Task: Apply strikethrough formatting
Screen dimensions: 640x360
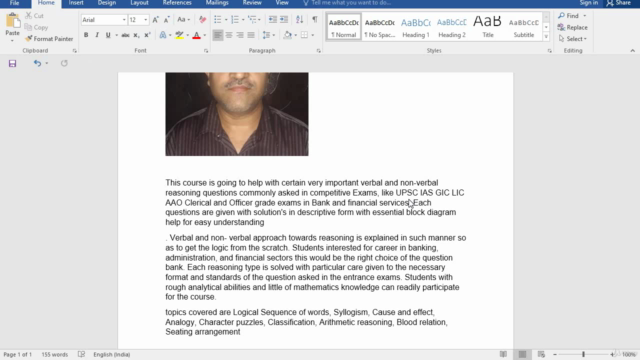Action: click(x=125, y=35)
